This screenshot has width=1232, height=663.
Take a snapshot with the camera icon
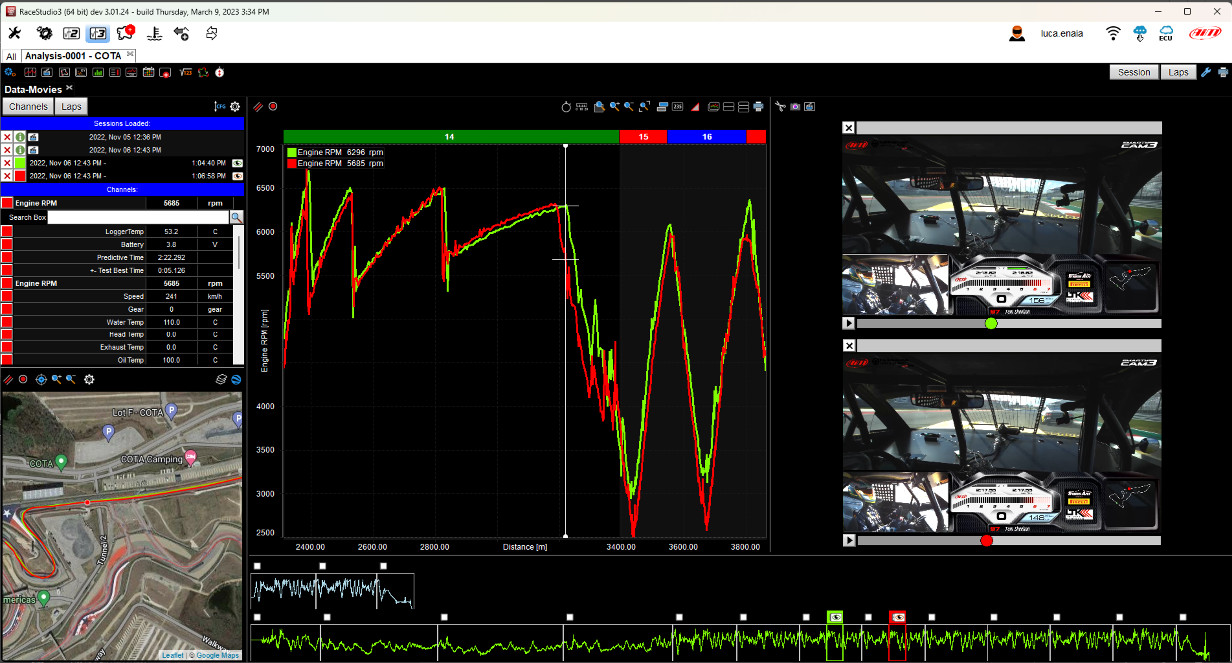pos(795,106)
